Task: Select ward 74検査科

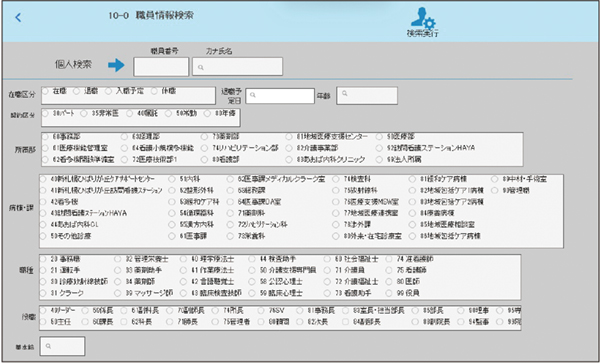Action: point(336,179)
